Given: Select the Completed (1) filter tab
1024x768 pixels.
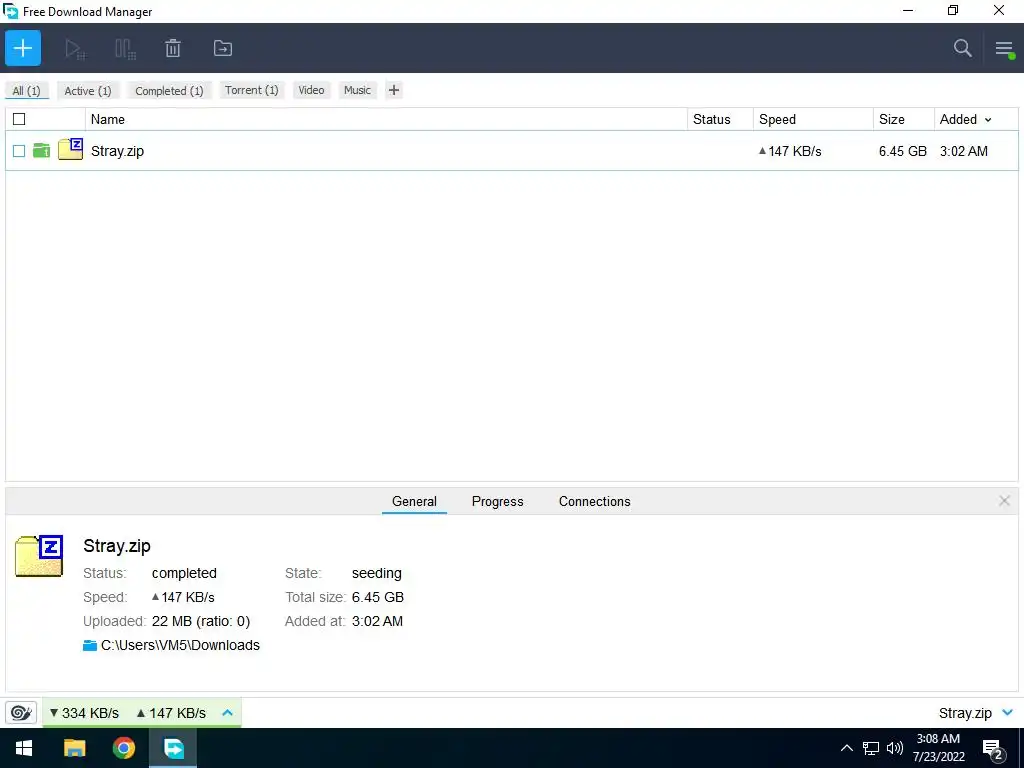Looking at the screenshot, I should click(169, 91).
